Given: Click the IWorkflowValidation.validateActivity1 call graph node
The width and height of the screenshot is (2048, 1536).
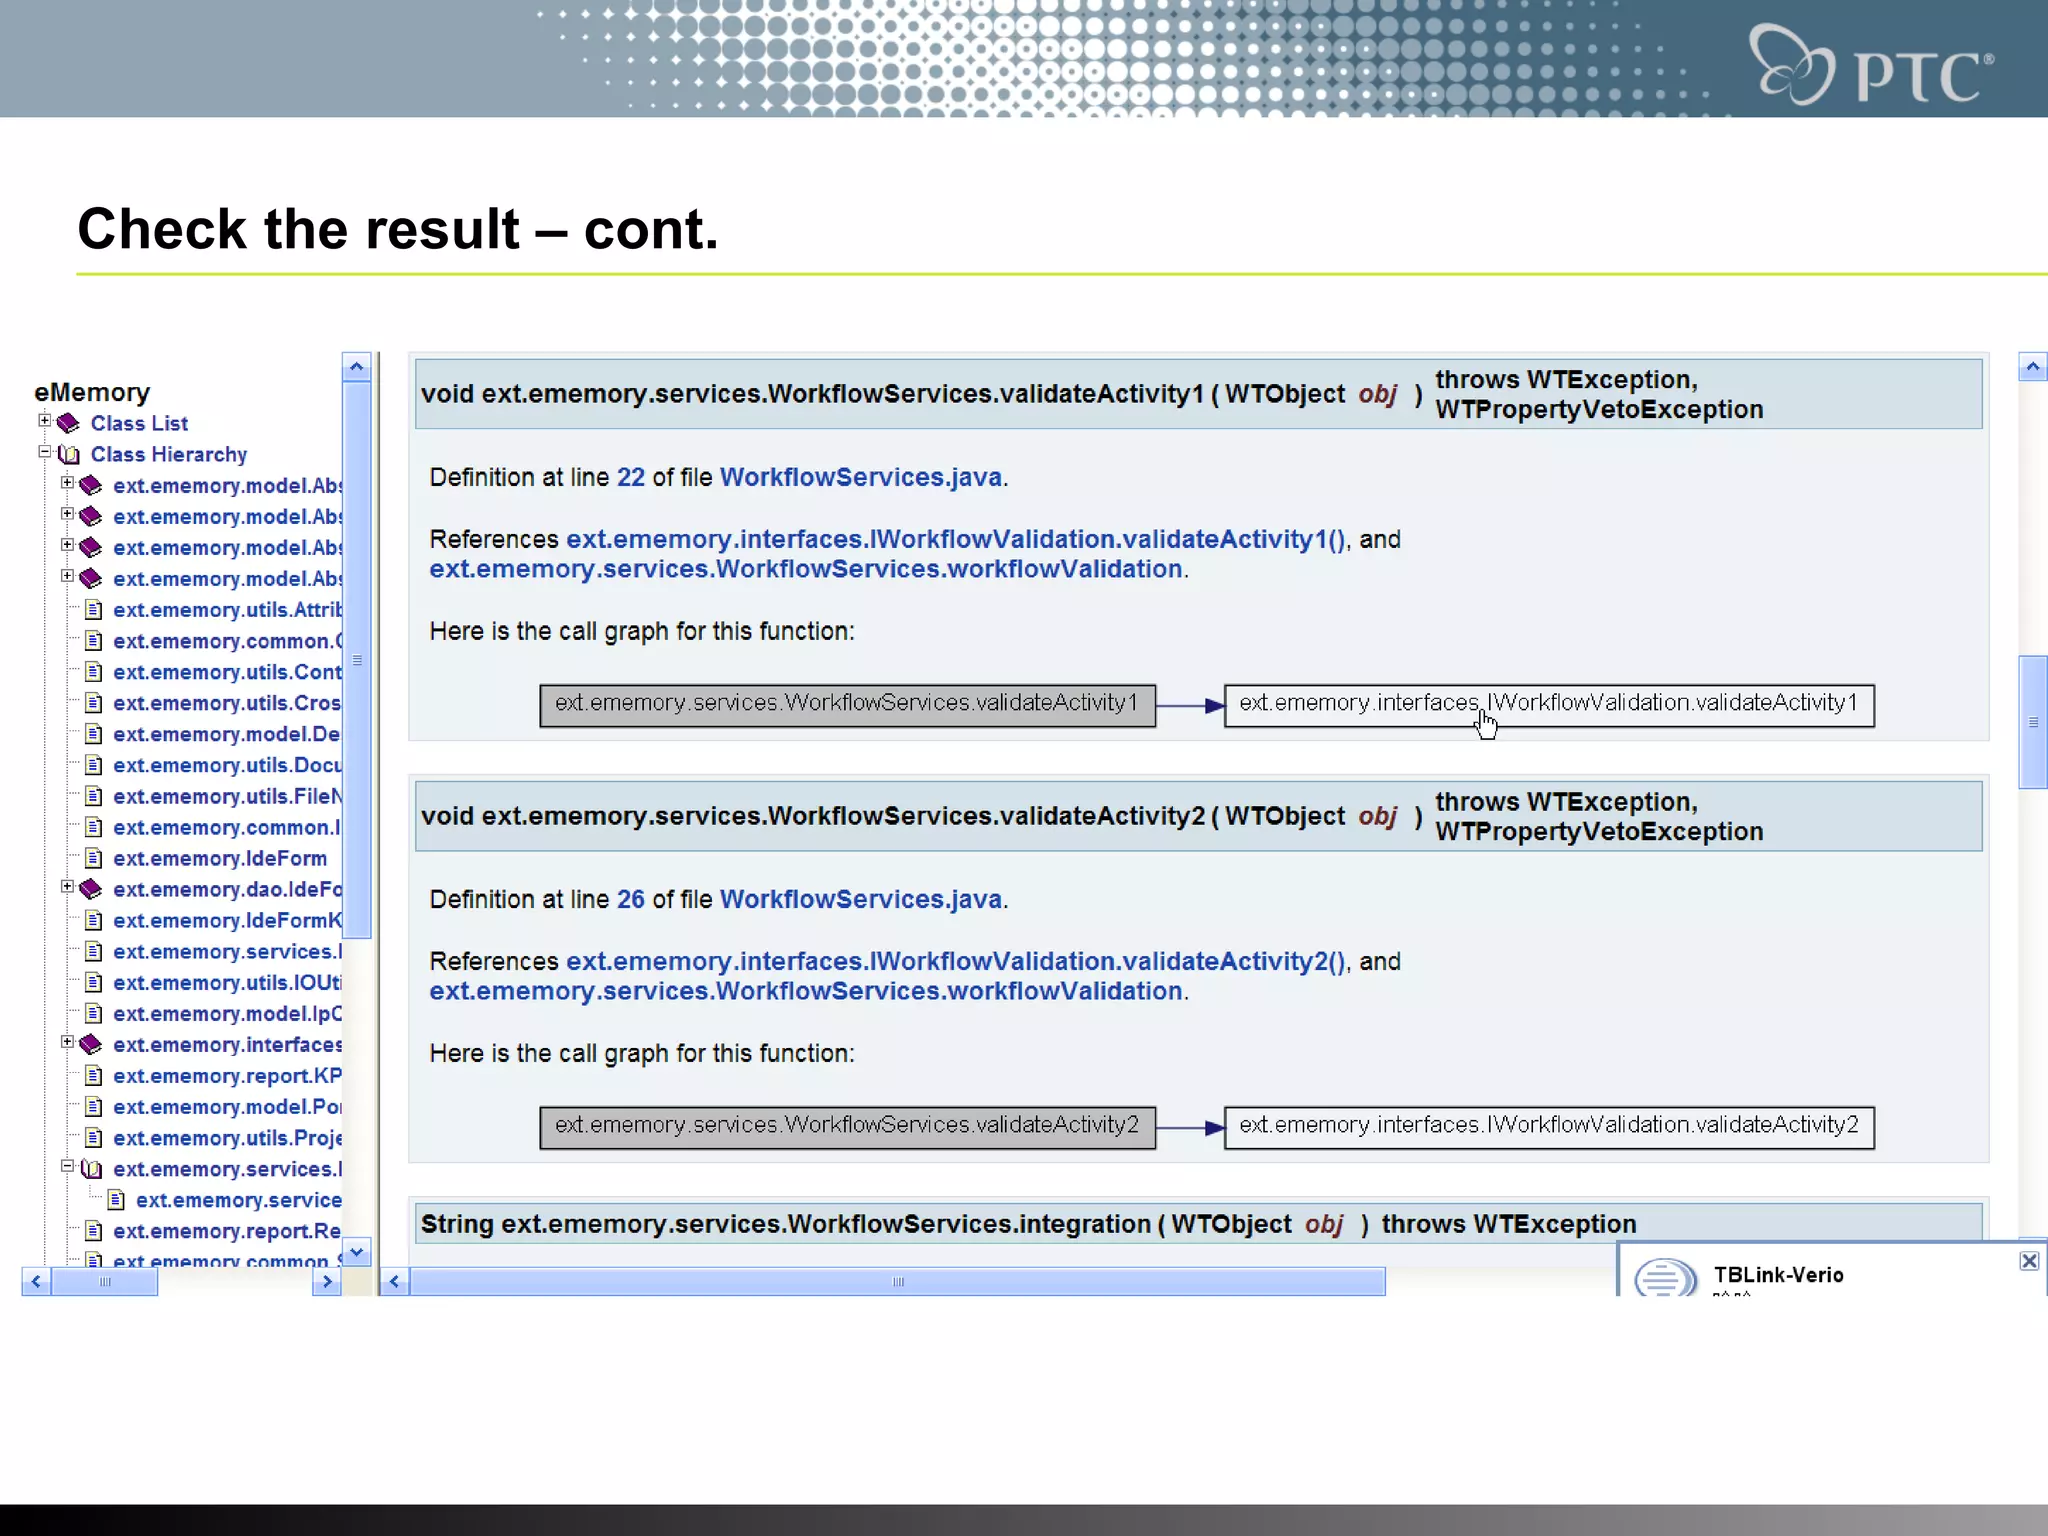Looking at the screenshot, I should [1548, 705].
